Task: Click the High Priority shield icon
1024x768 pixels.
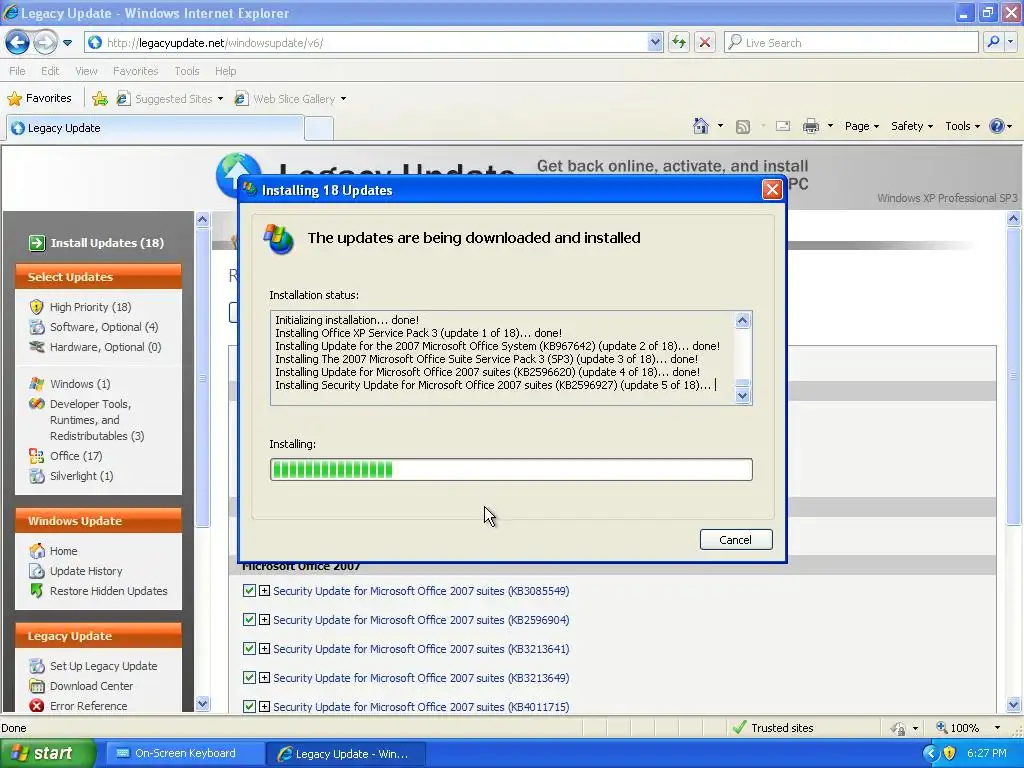Action: 37,307
